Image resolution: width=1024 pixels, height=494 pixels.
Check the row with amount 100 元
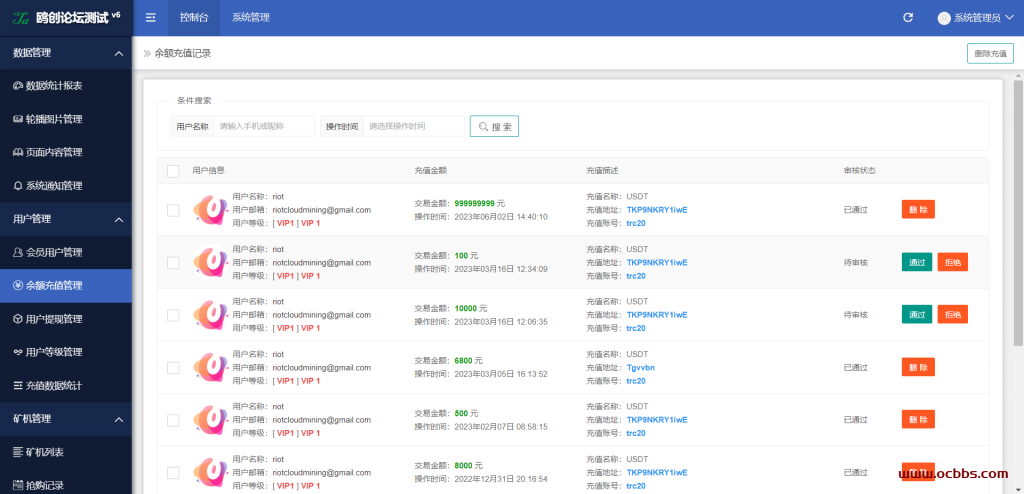[x=173, y=263]
